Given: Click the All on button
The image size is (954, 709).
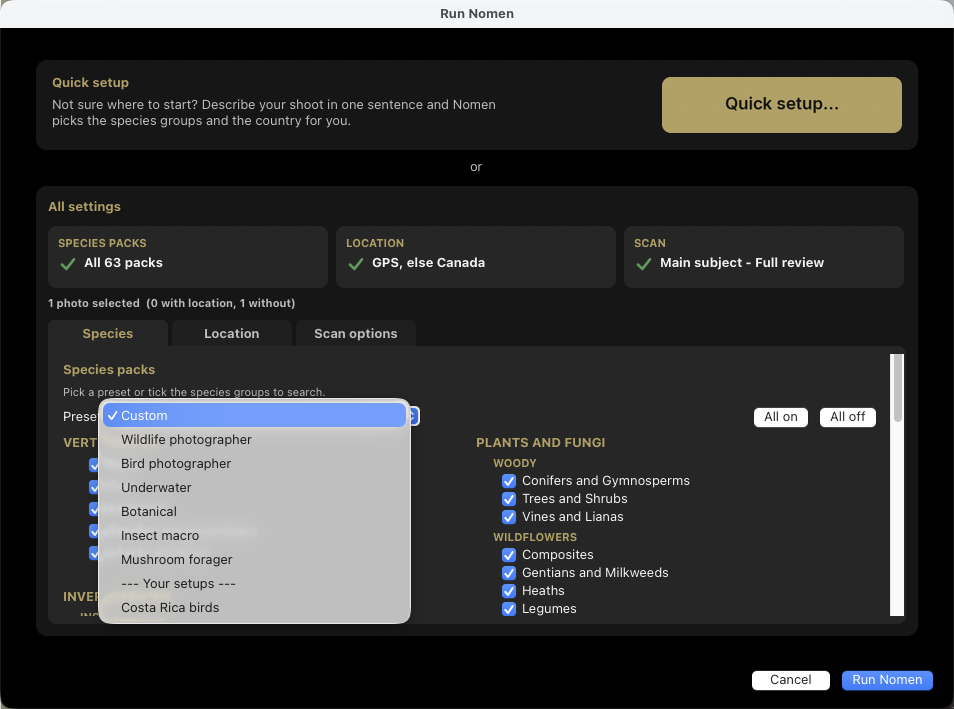Looking at the screenshot, I should [781, 417].
